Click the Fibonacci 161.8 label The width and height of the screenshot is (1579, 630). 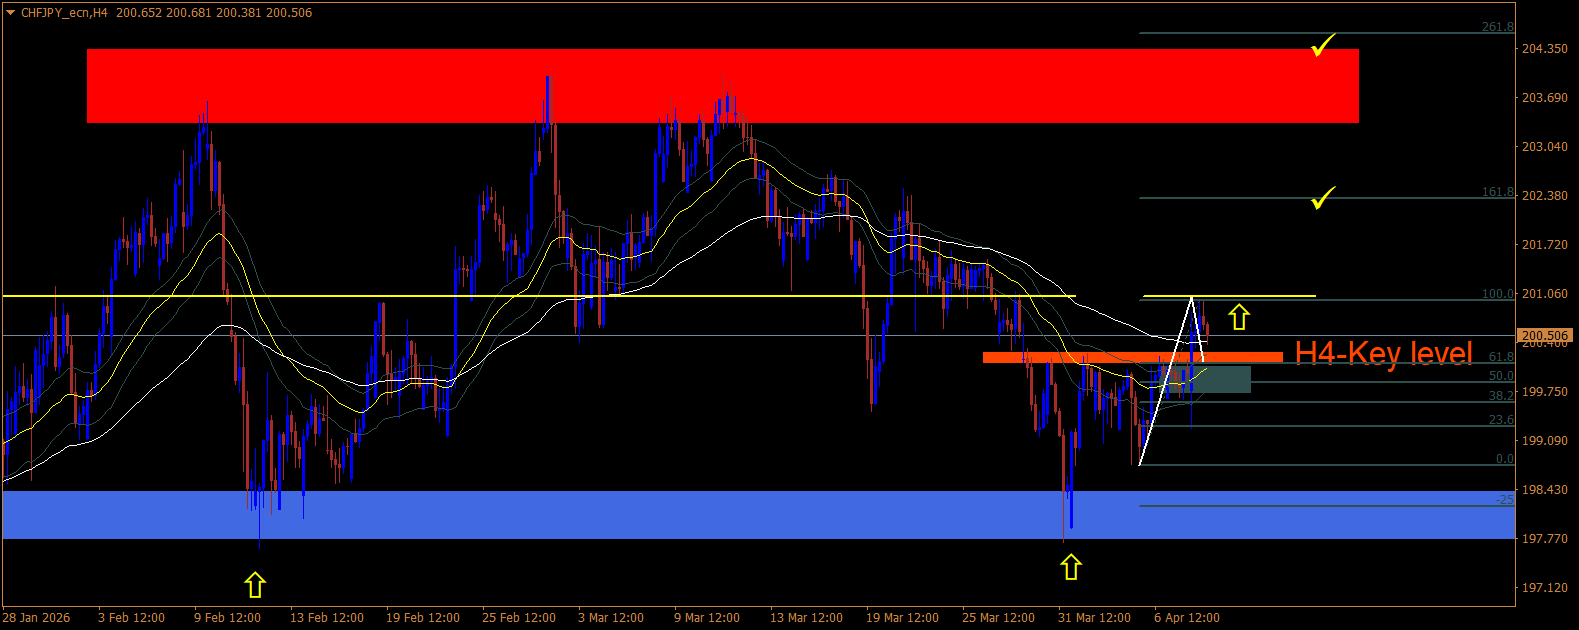click(1497, 192)
